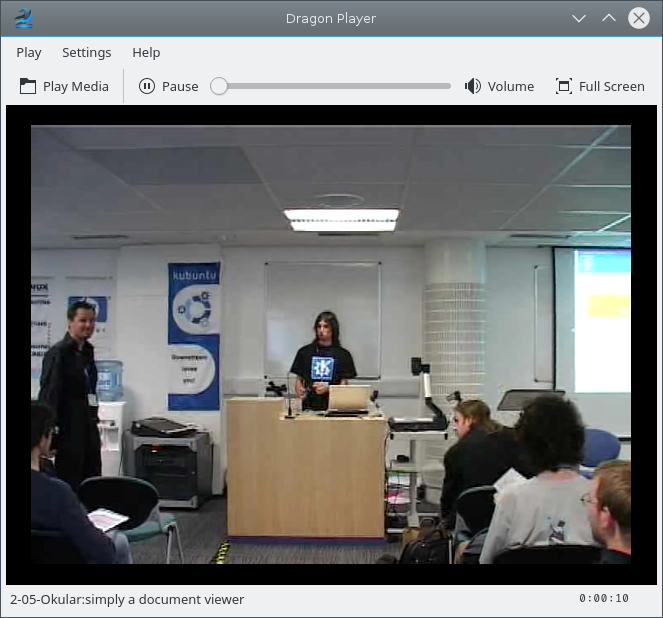Image resolution: width=663 pixels, height=618 pixels.
Task: Maximize the window with the up chevron
Action: pos(609,18)
